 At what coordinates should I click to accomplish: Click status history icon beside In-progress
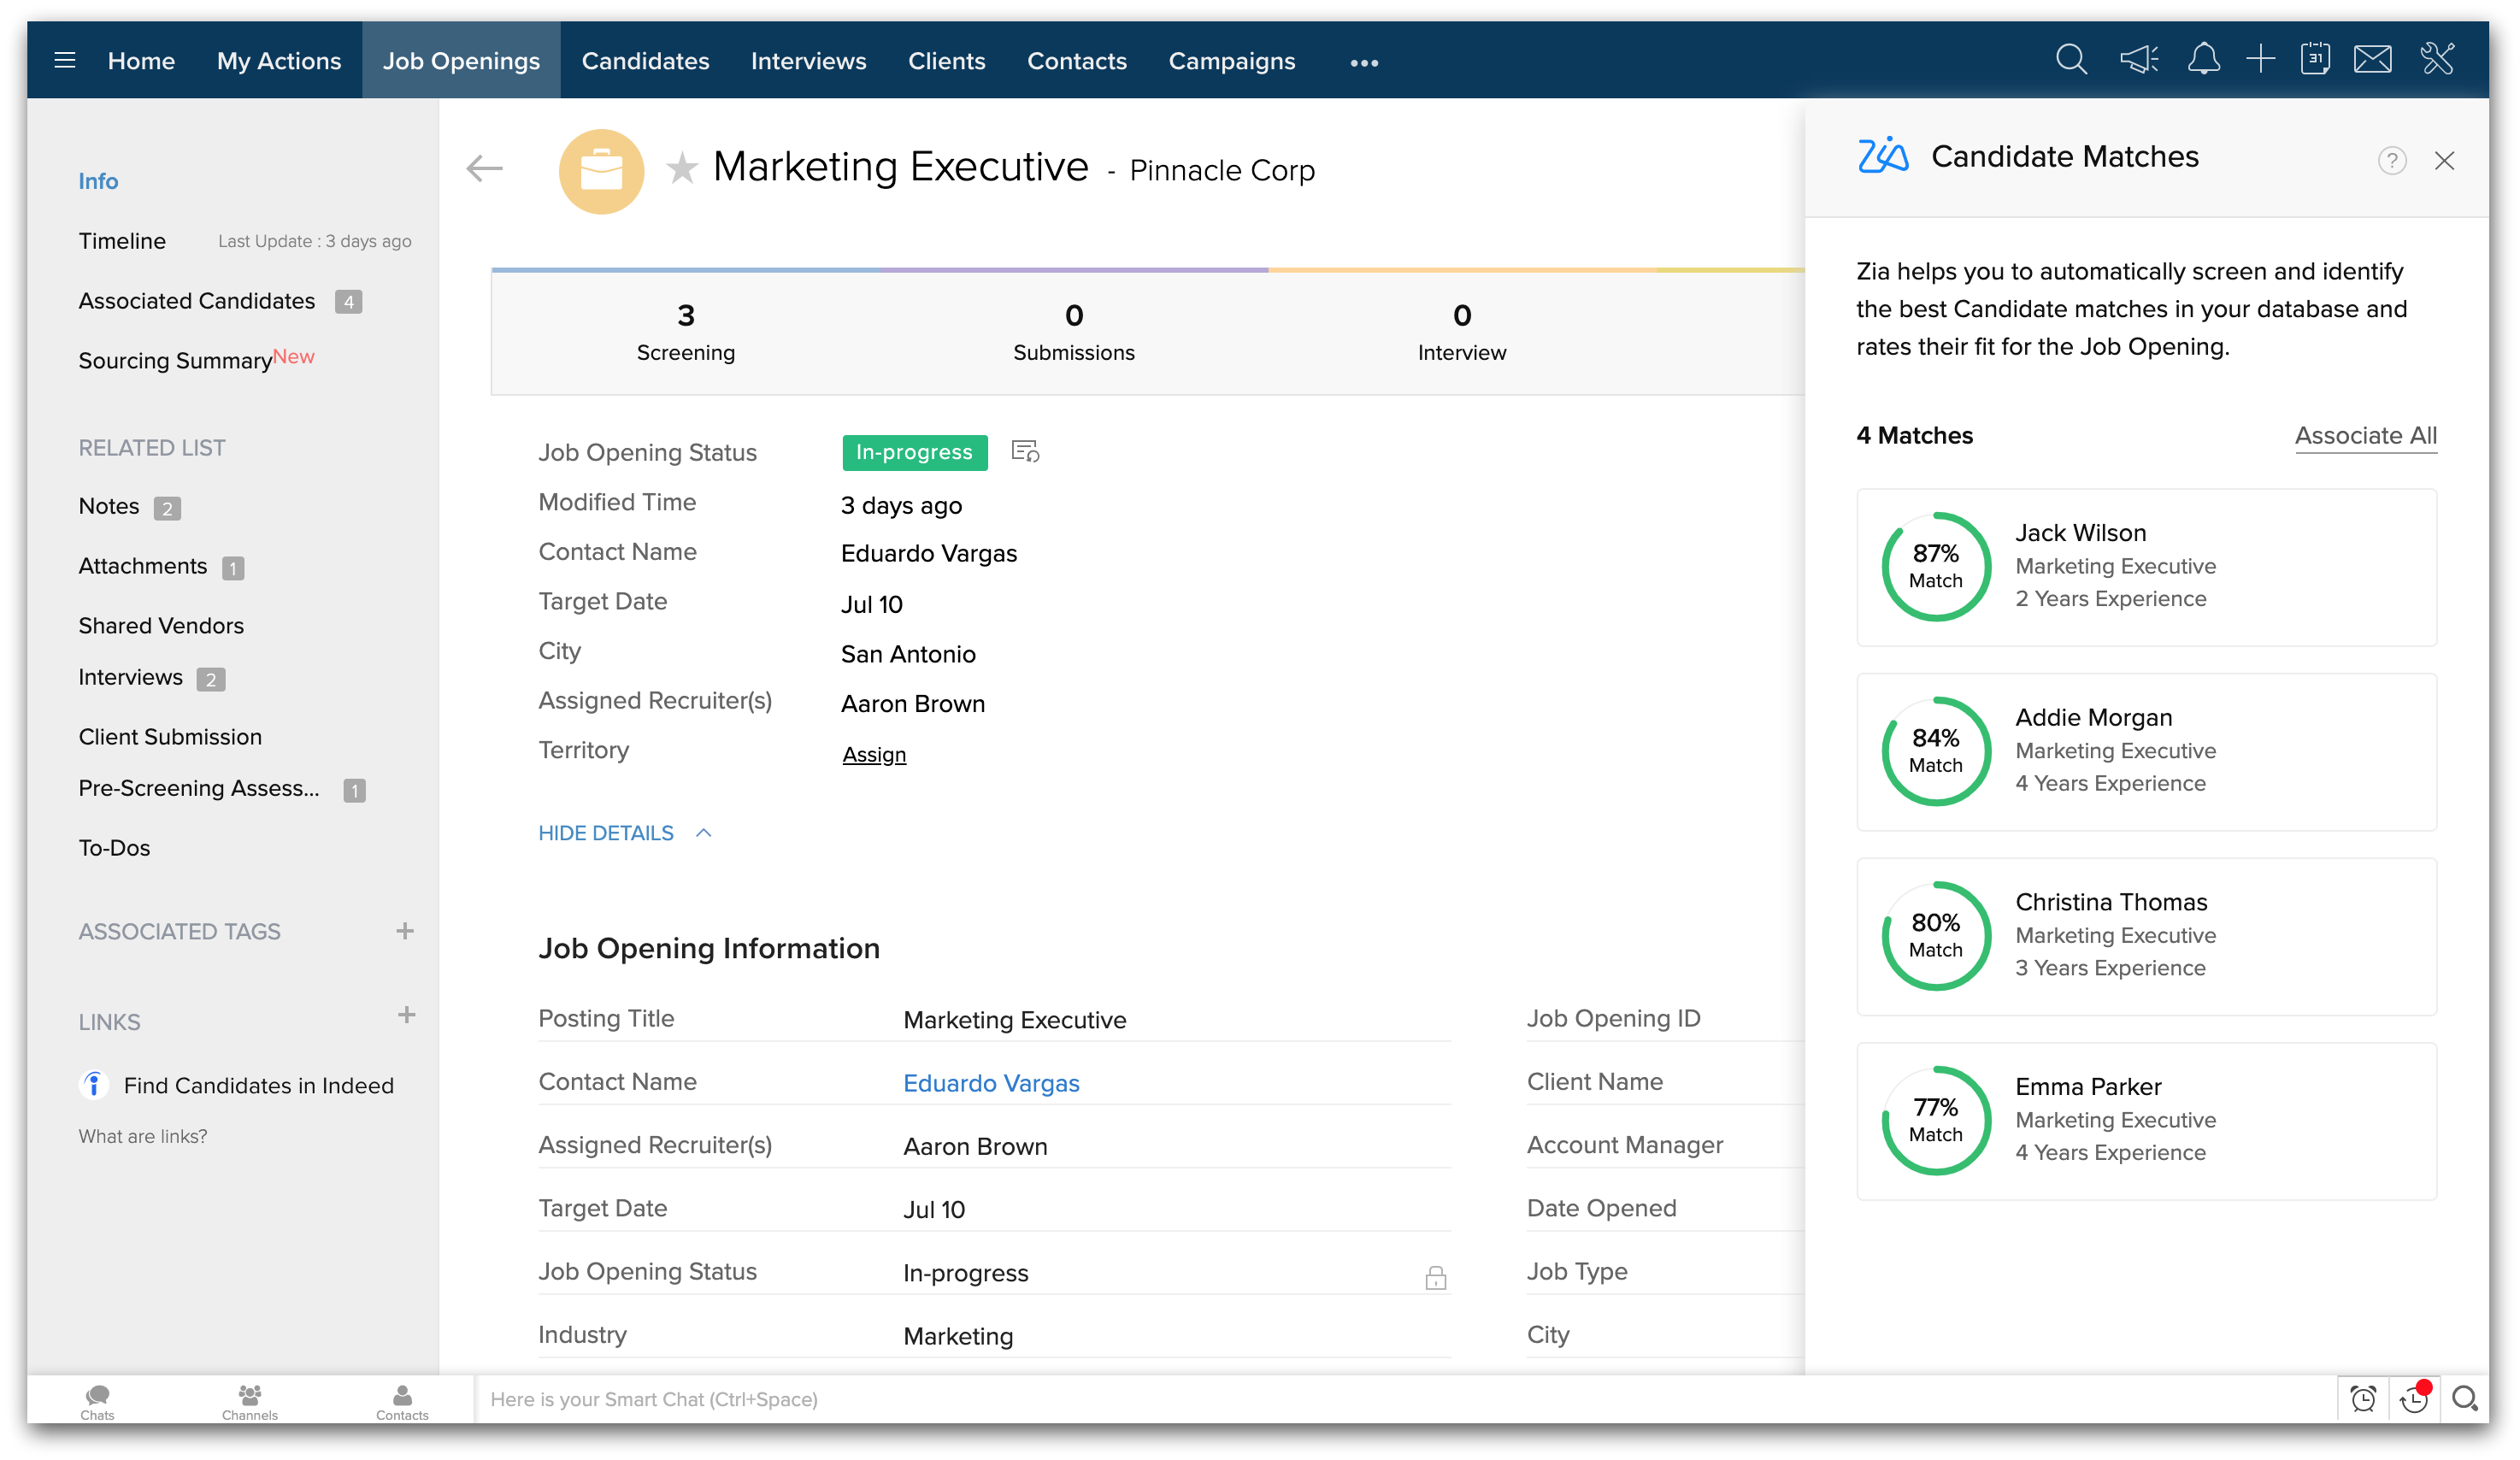[1025, 452]
